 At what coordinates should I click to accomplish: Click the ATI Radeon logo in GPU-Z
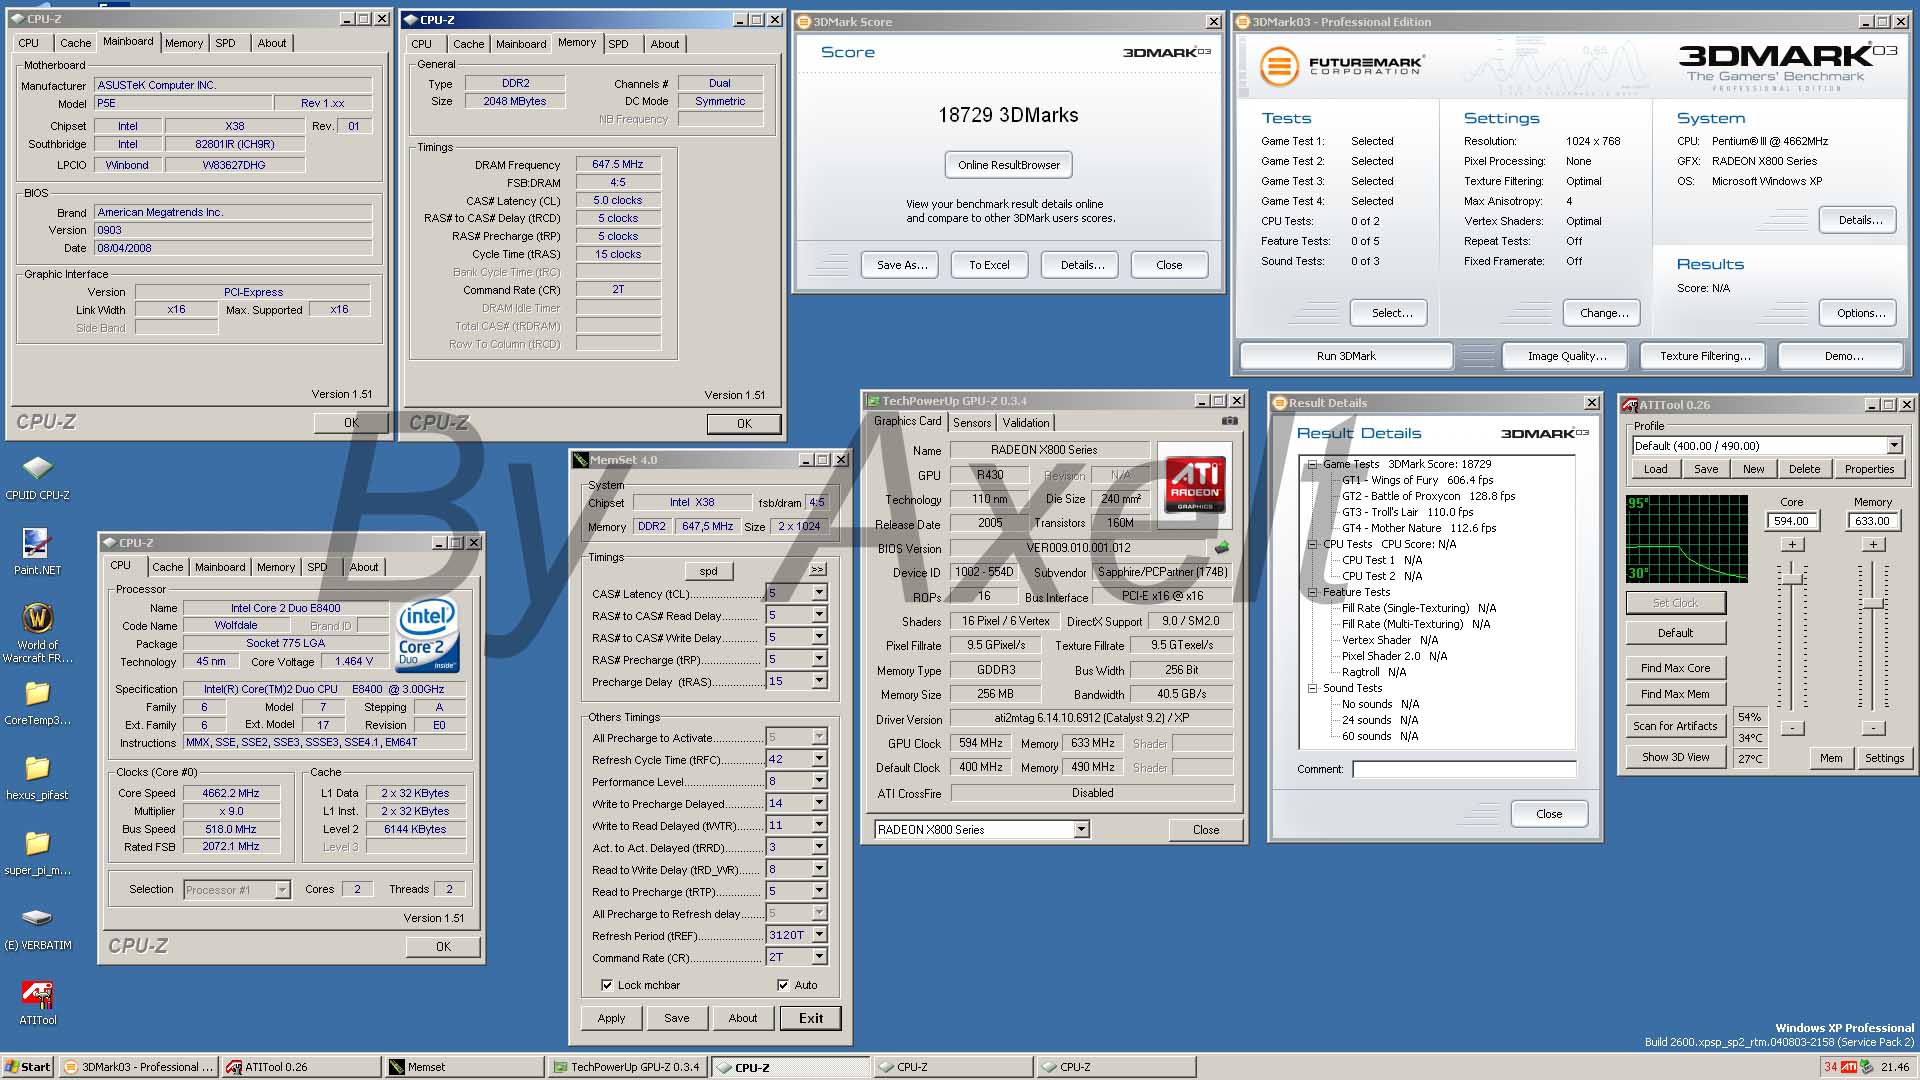(1195, 484)
